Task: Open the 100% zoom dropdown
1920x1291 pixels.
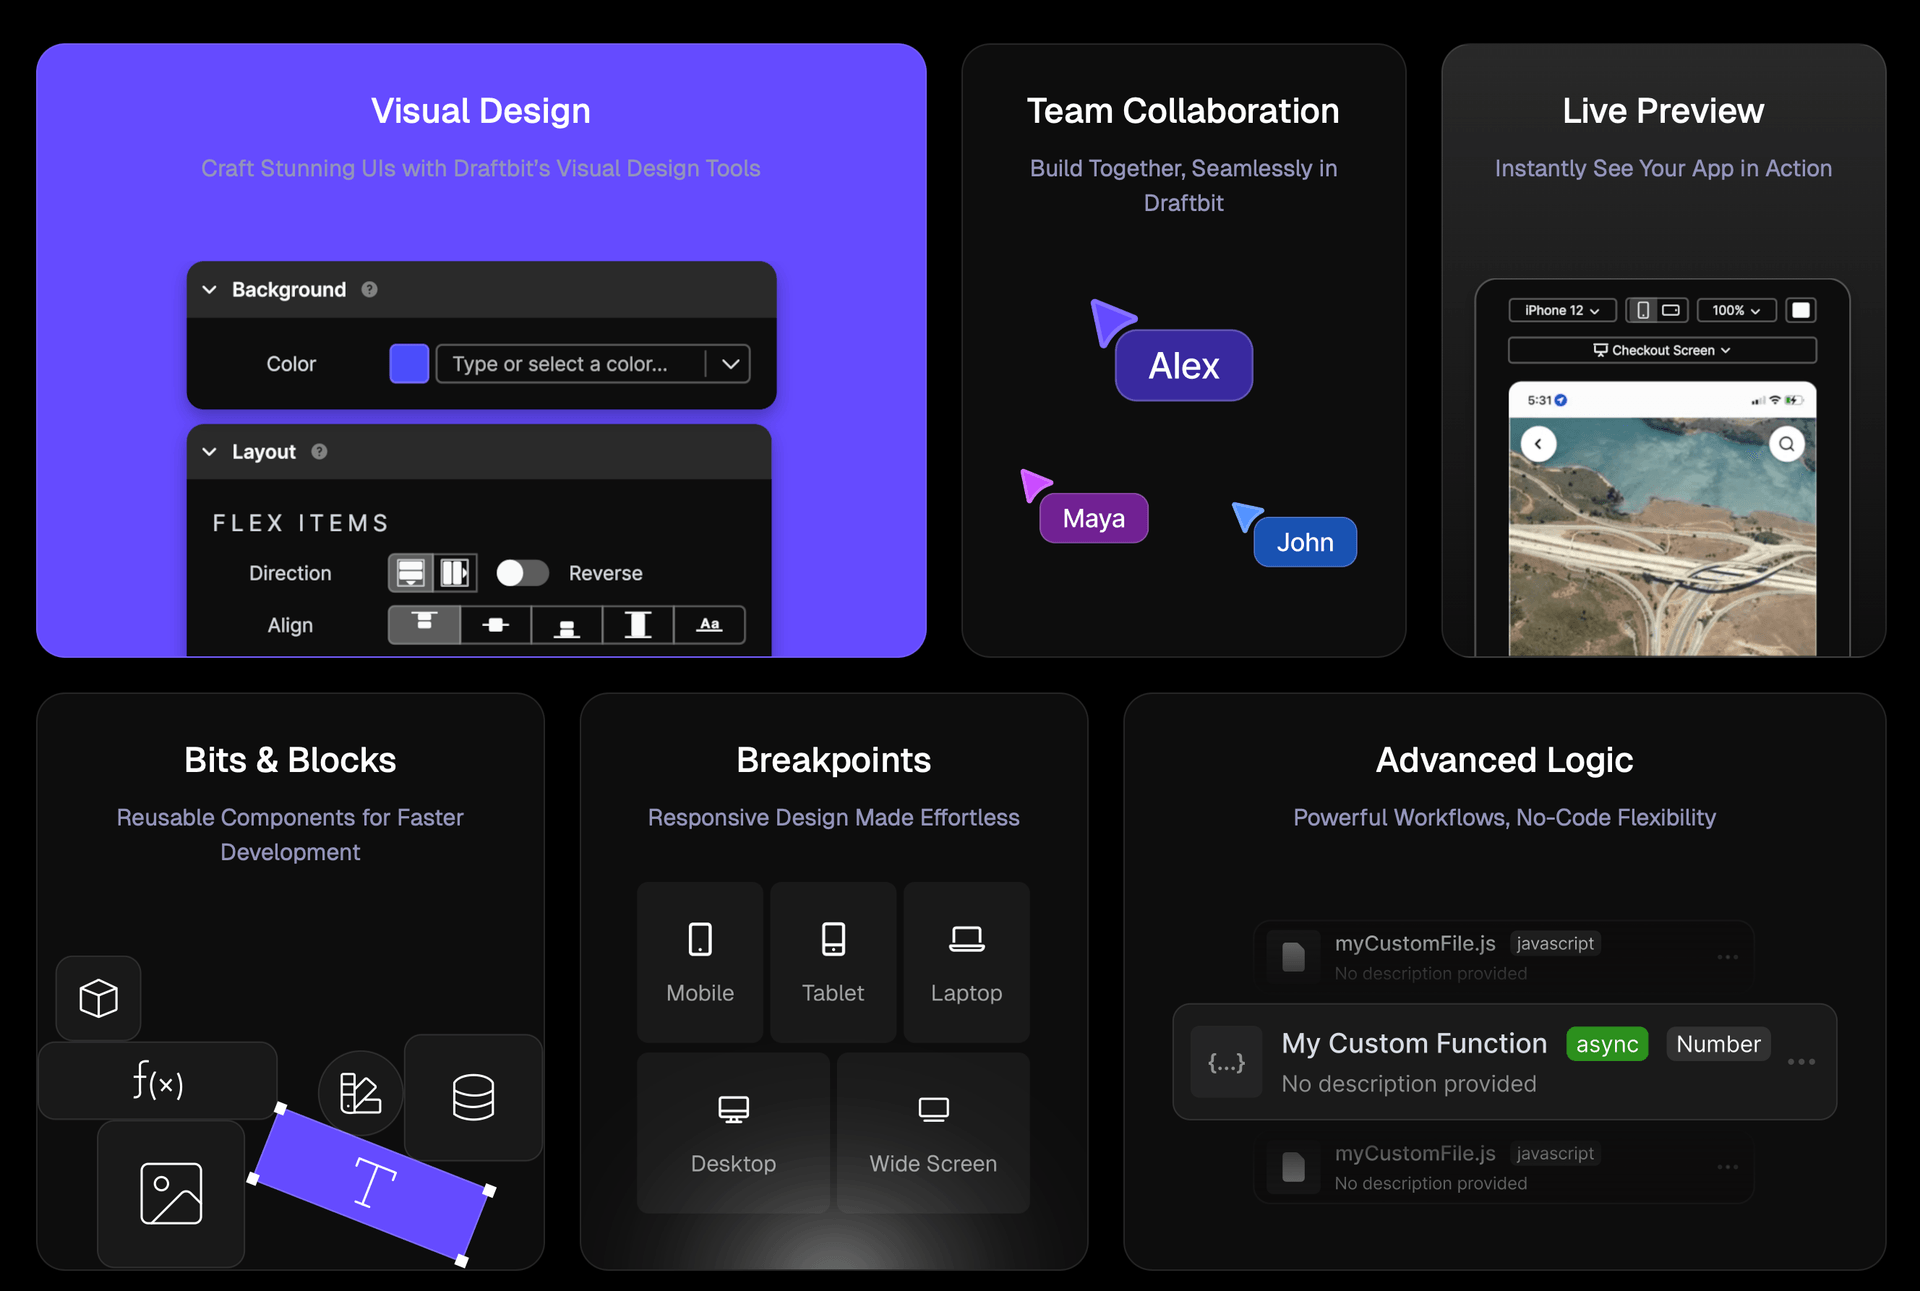Action: [x=1735, y=311]
